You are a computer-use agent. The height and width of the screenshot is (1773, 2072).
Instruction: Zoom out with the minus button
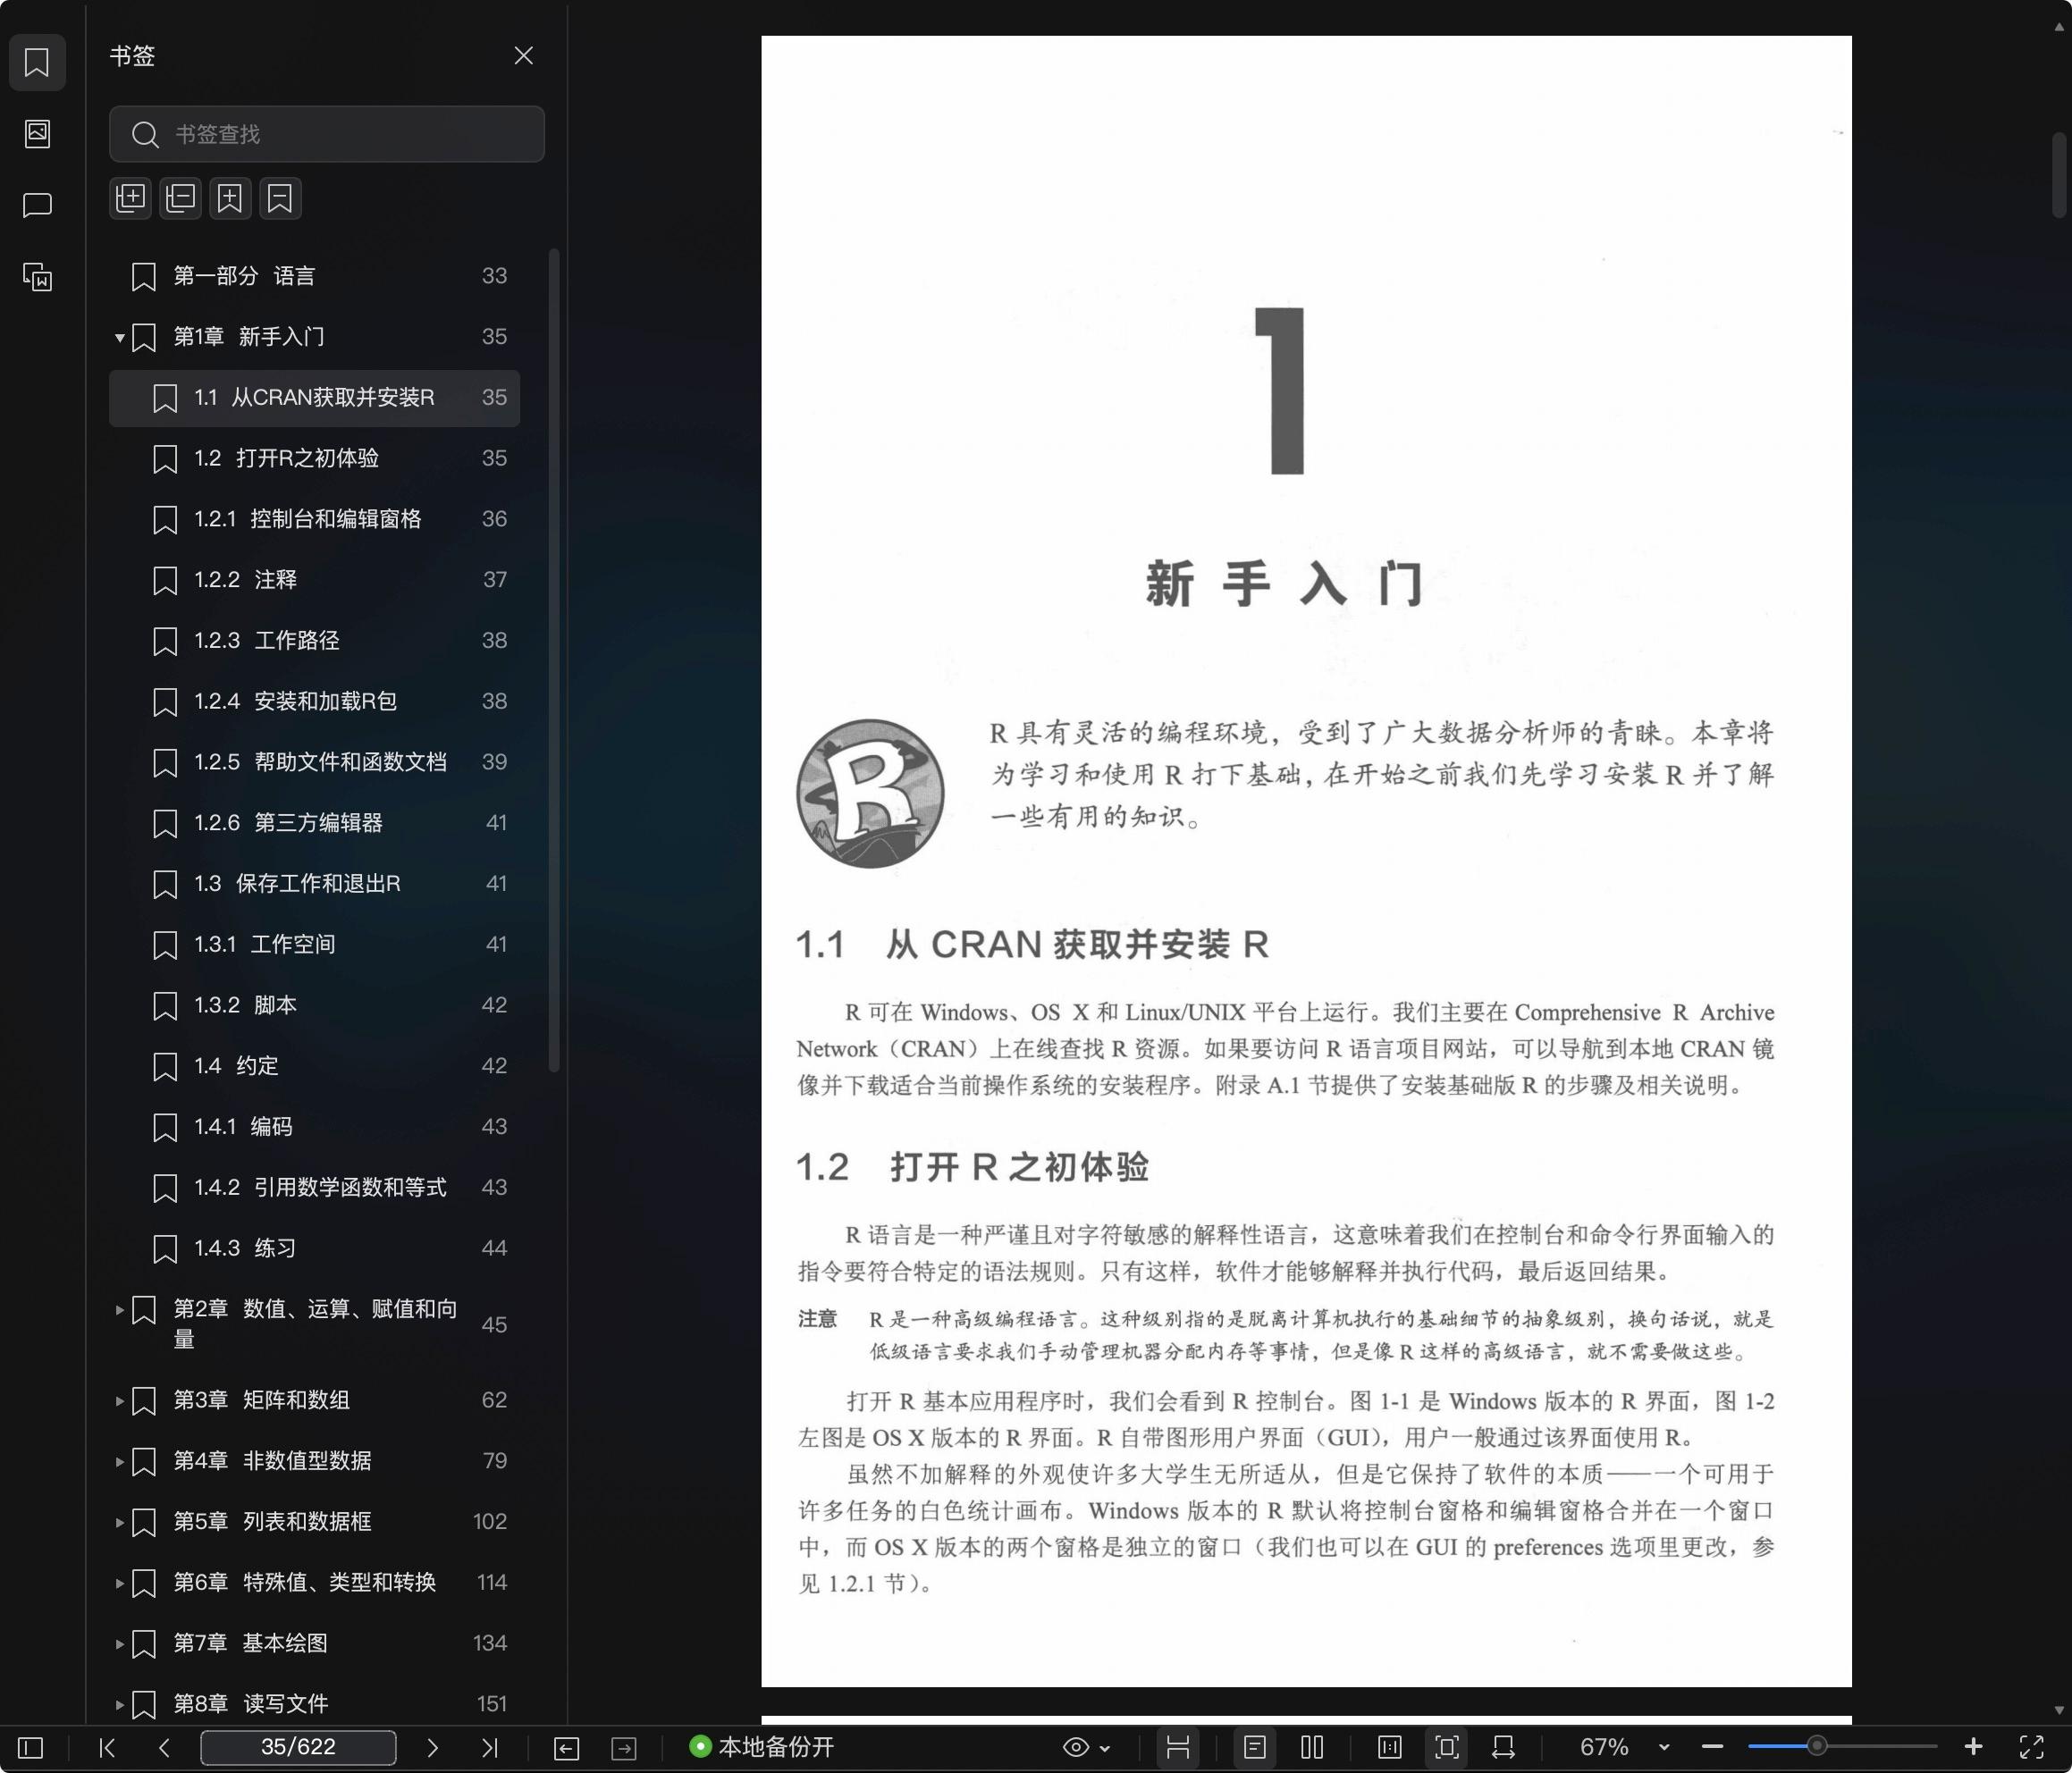[x=1712, y=1747]
